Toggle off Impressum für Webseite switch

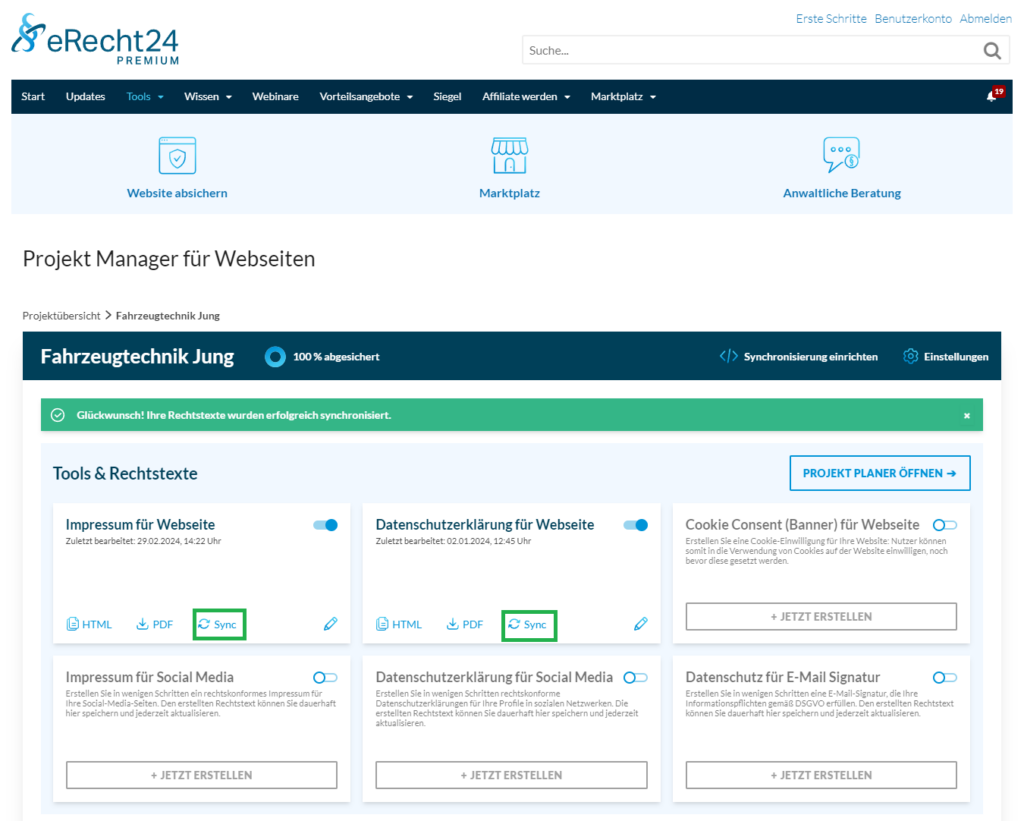pyautogui.click(x=325, y=525)
